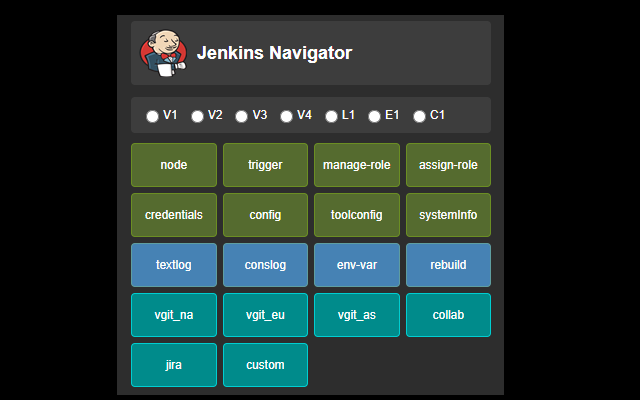View systemInfo button
This screenshot has height=400, width=640.
(448, 215)
